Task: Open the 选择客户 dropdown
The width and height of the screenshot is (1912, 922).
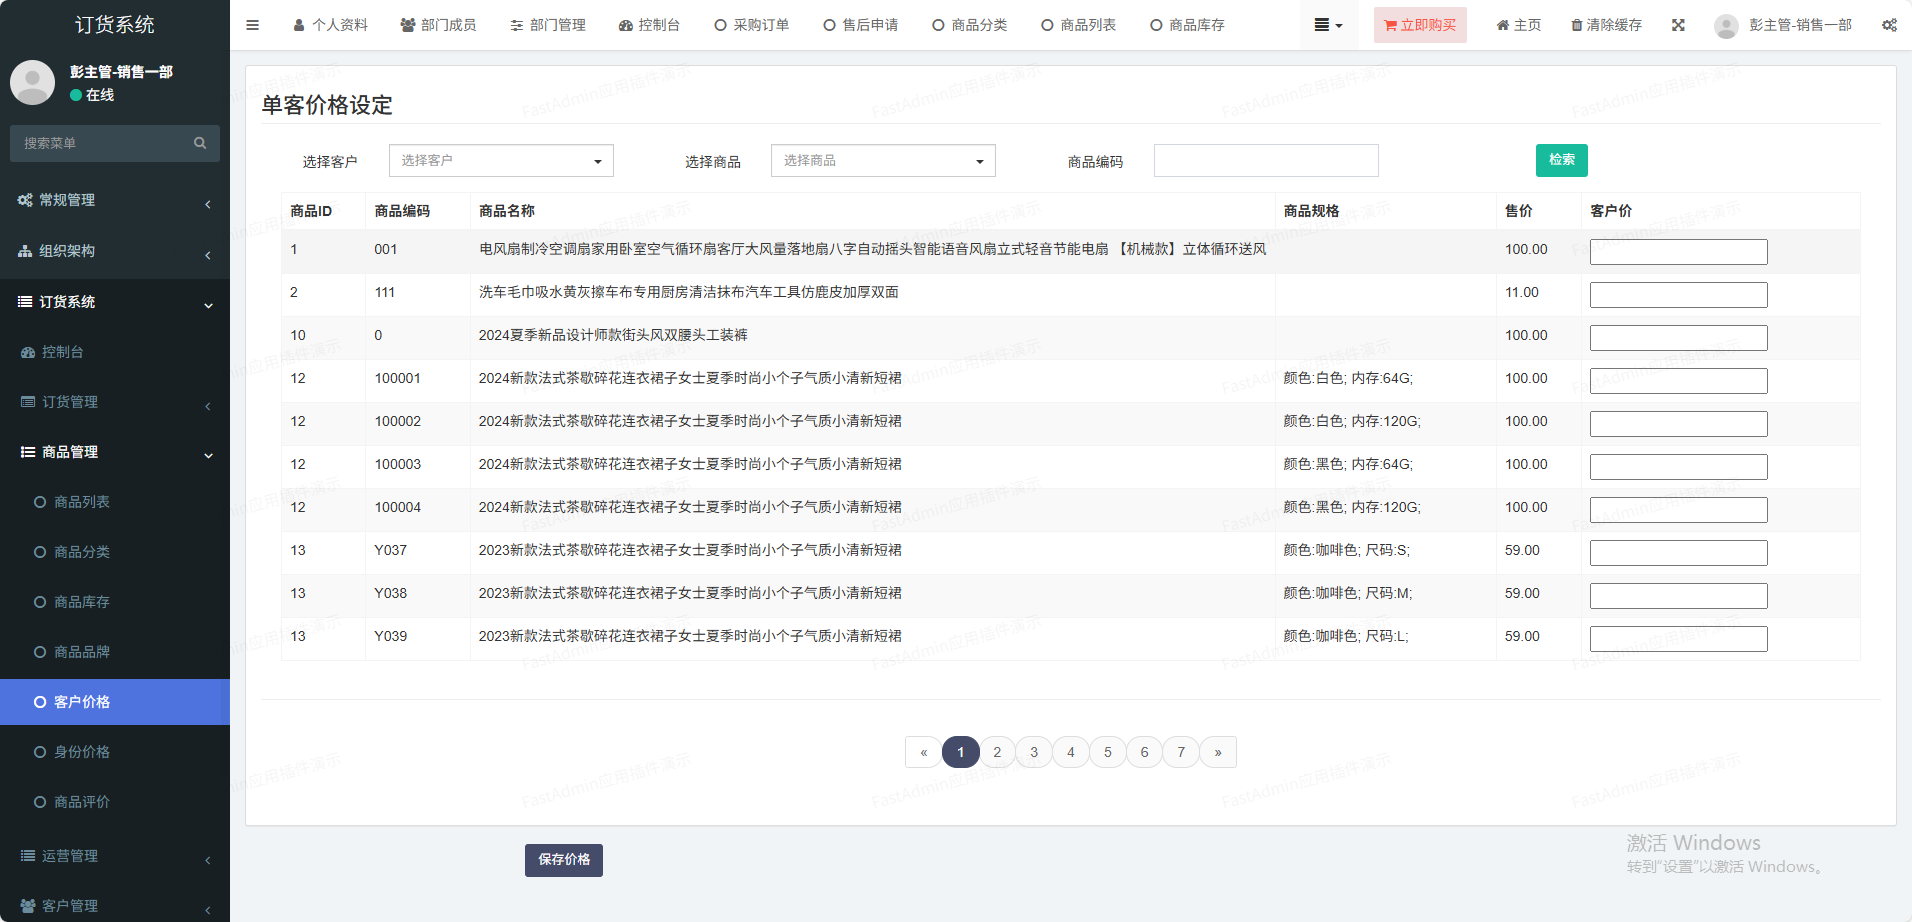Action: (501, 161)
